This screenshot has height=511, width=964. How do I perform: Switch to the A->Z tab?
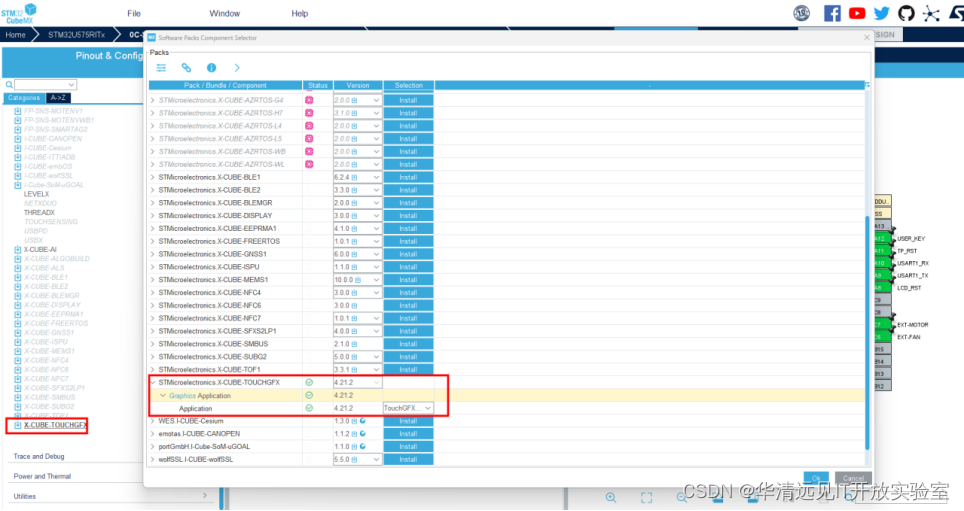(x=58, y=98)
